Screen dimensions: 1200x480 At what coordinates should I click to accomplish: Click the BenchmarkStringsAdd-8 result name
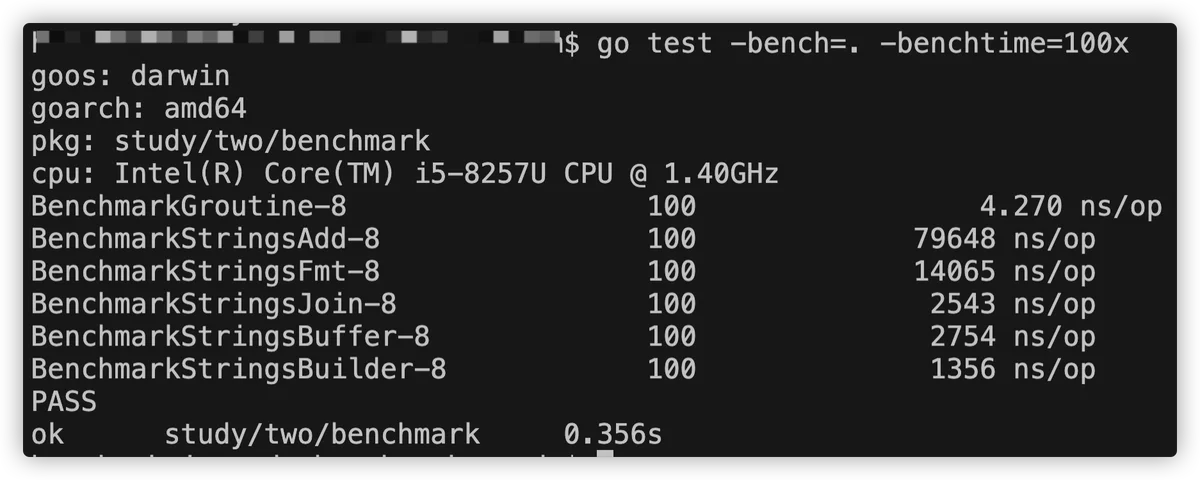[x=205, y=239]
